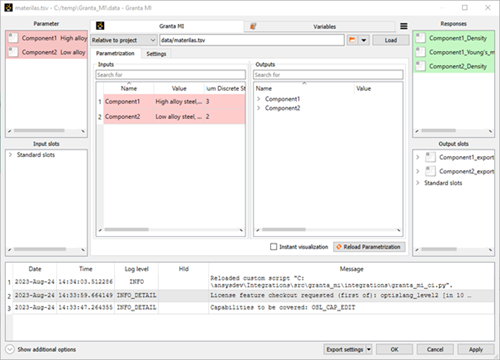Open the hamburger menu icon near Variables
This screenshot has width=500, height=360.
tap(403, 26)
